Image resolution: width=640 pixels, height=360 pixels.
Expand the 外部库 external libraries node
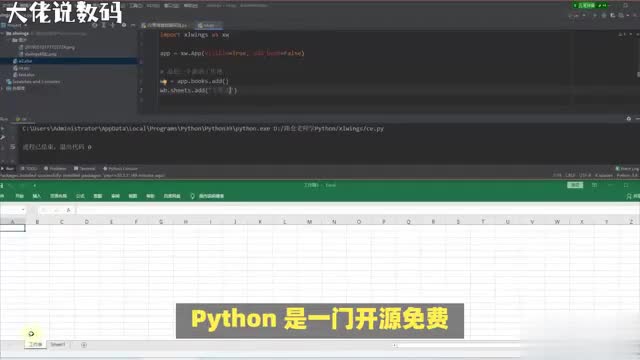(3, 88)
